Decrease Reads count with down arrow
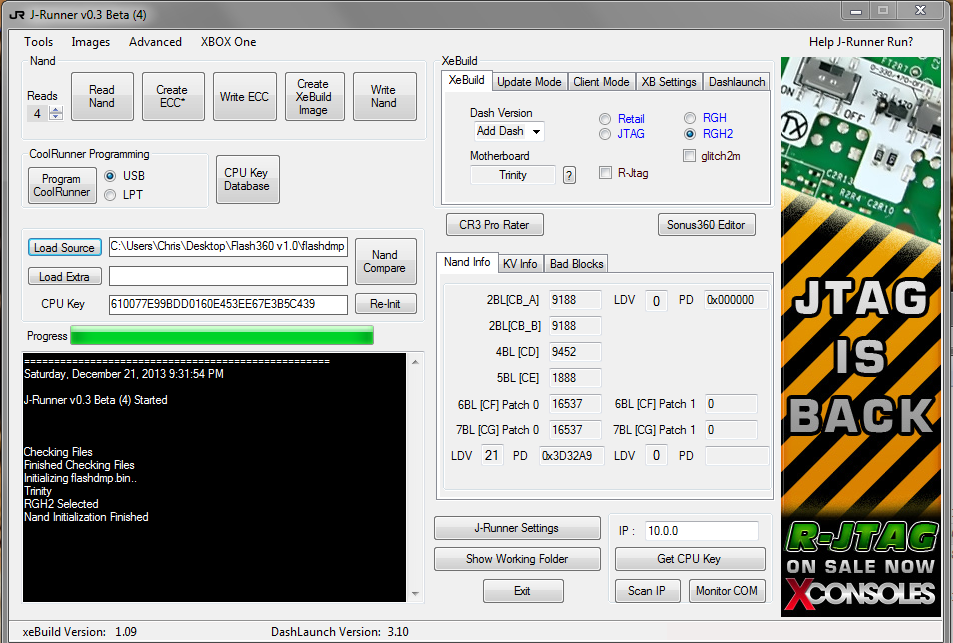The image size is (953, 643). click(x=56, y=117)
